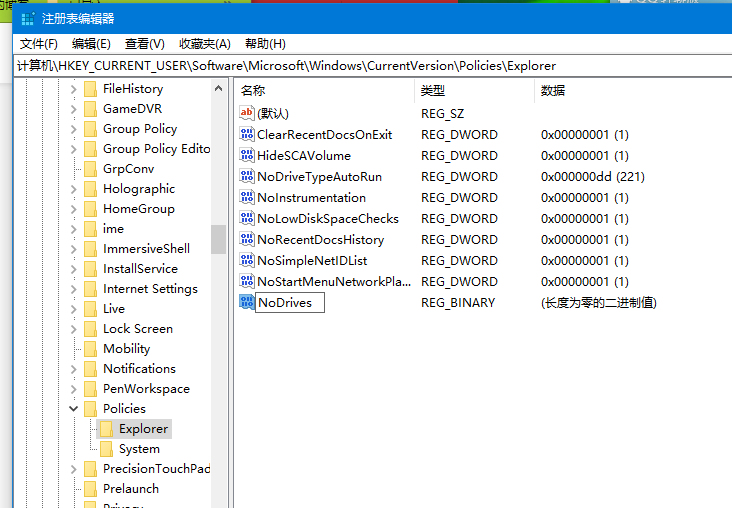
Task: Click the Mobility folder icon
Action: pos(91,349)
